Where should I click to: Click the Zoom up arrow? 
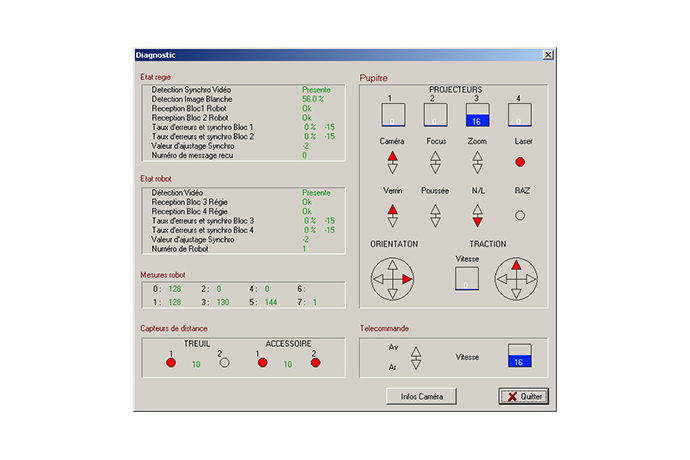477,156
